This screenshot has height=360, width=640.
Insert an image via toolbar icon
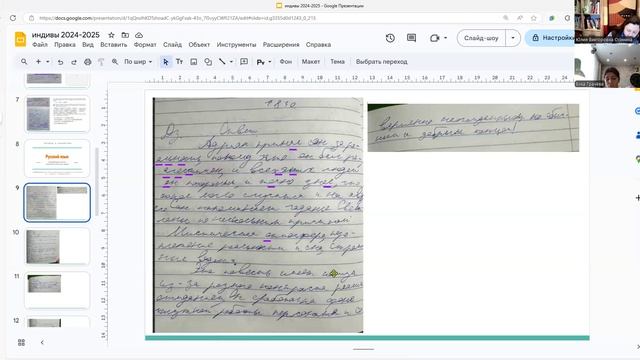193,62
